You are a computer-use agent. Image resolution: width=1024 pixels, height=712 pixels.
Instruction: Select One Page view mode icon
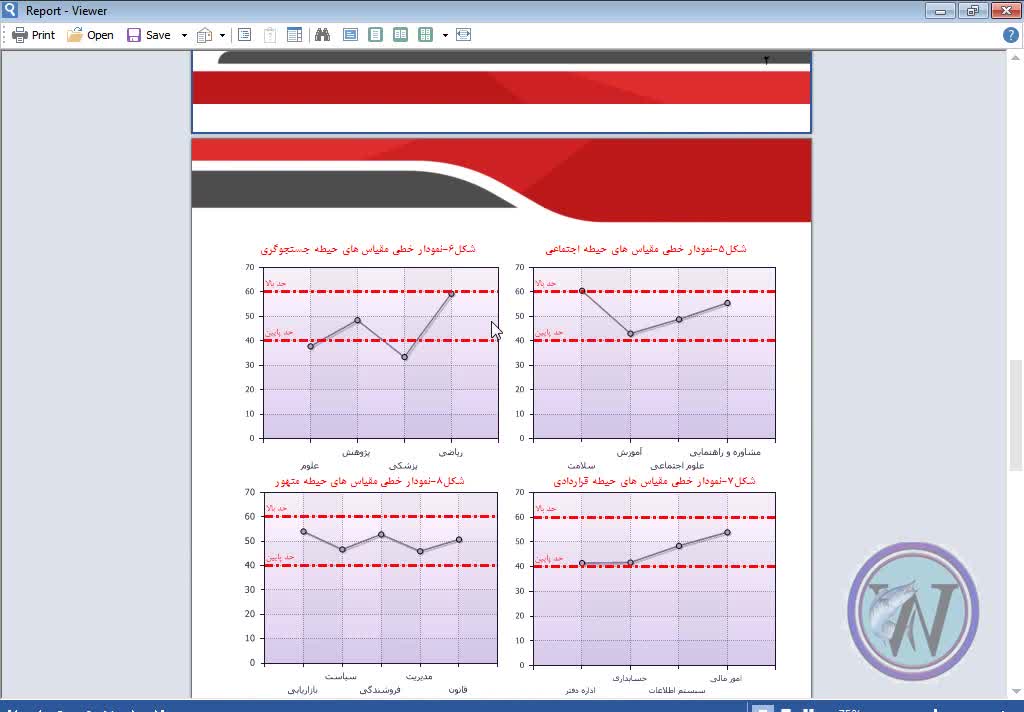[376, 35]
